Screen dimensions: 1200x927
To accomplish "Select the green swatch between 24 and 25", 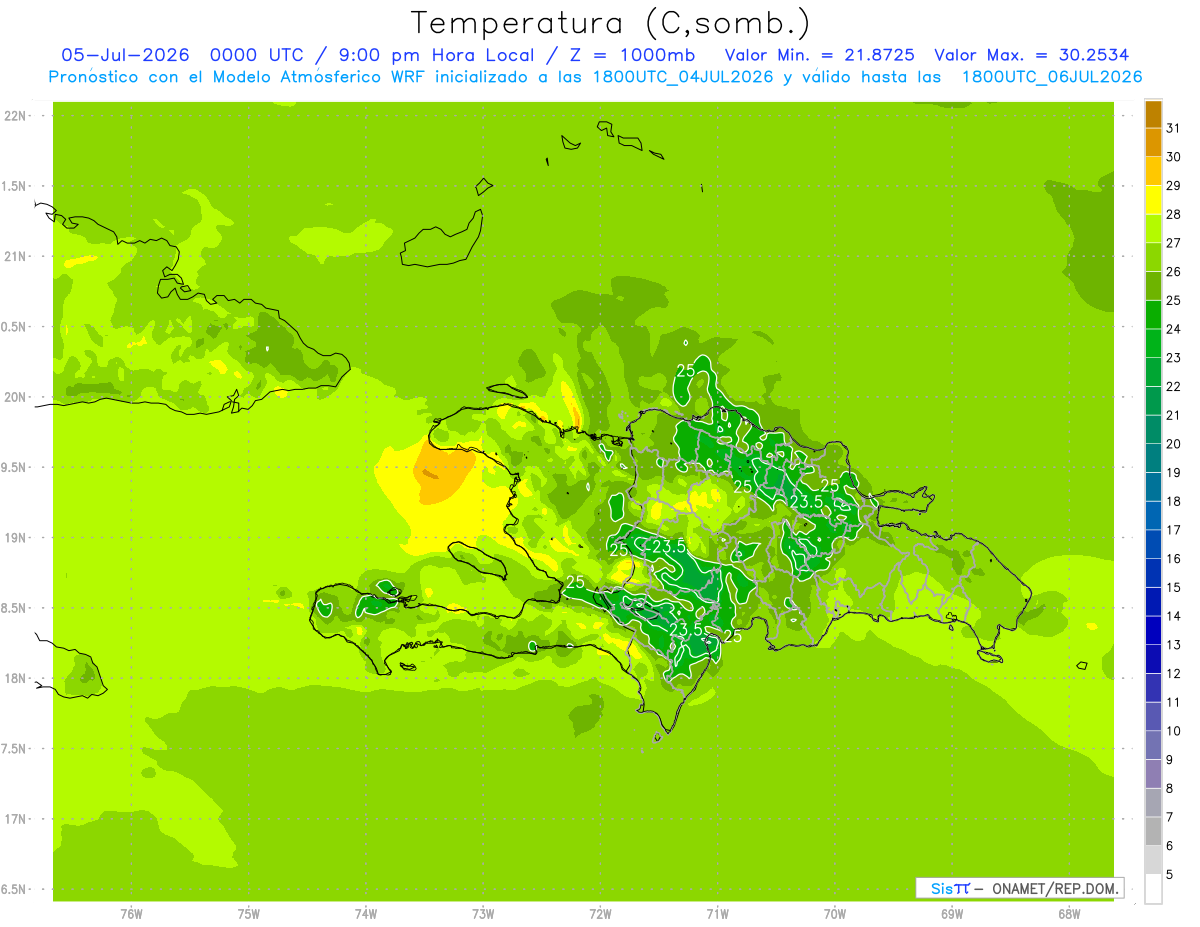I will (x=1153, y=315).
